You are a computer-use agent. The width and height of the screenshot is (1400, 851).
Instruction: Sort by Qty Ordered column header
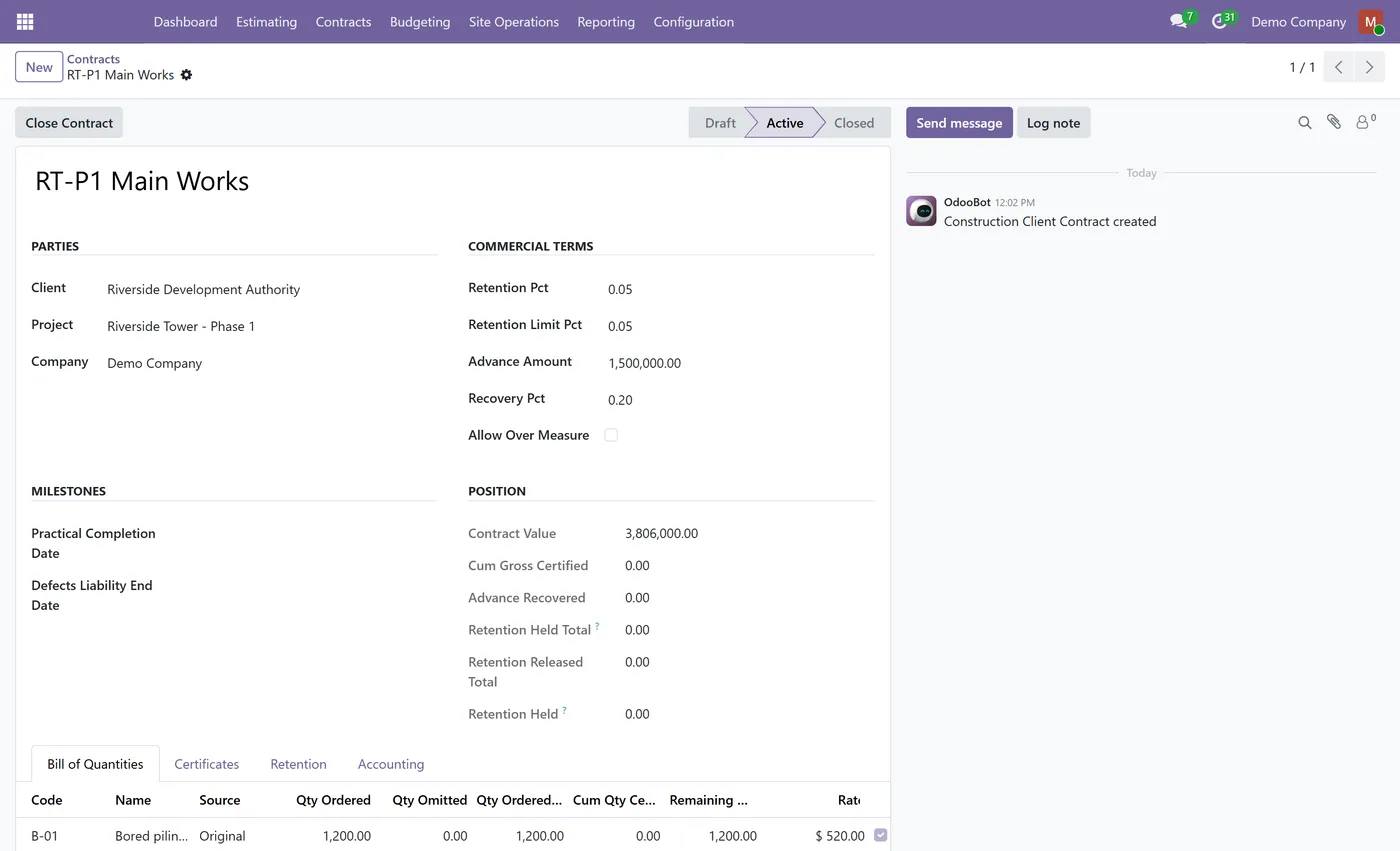click(333, 800)
